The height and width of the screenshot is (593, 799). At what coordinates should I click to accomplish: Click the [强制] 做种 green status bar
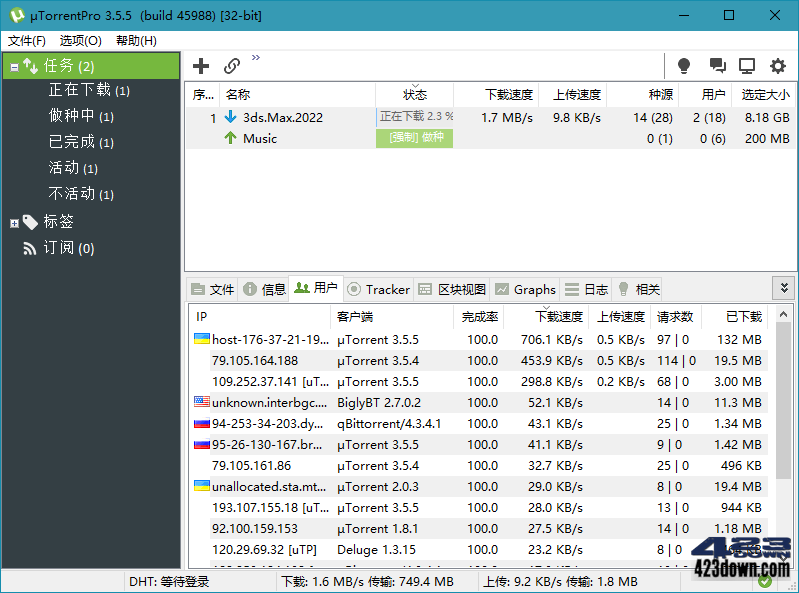pyautogui.click(x=415, y=138)
